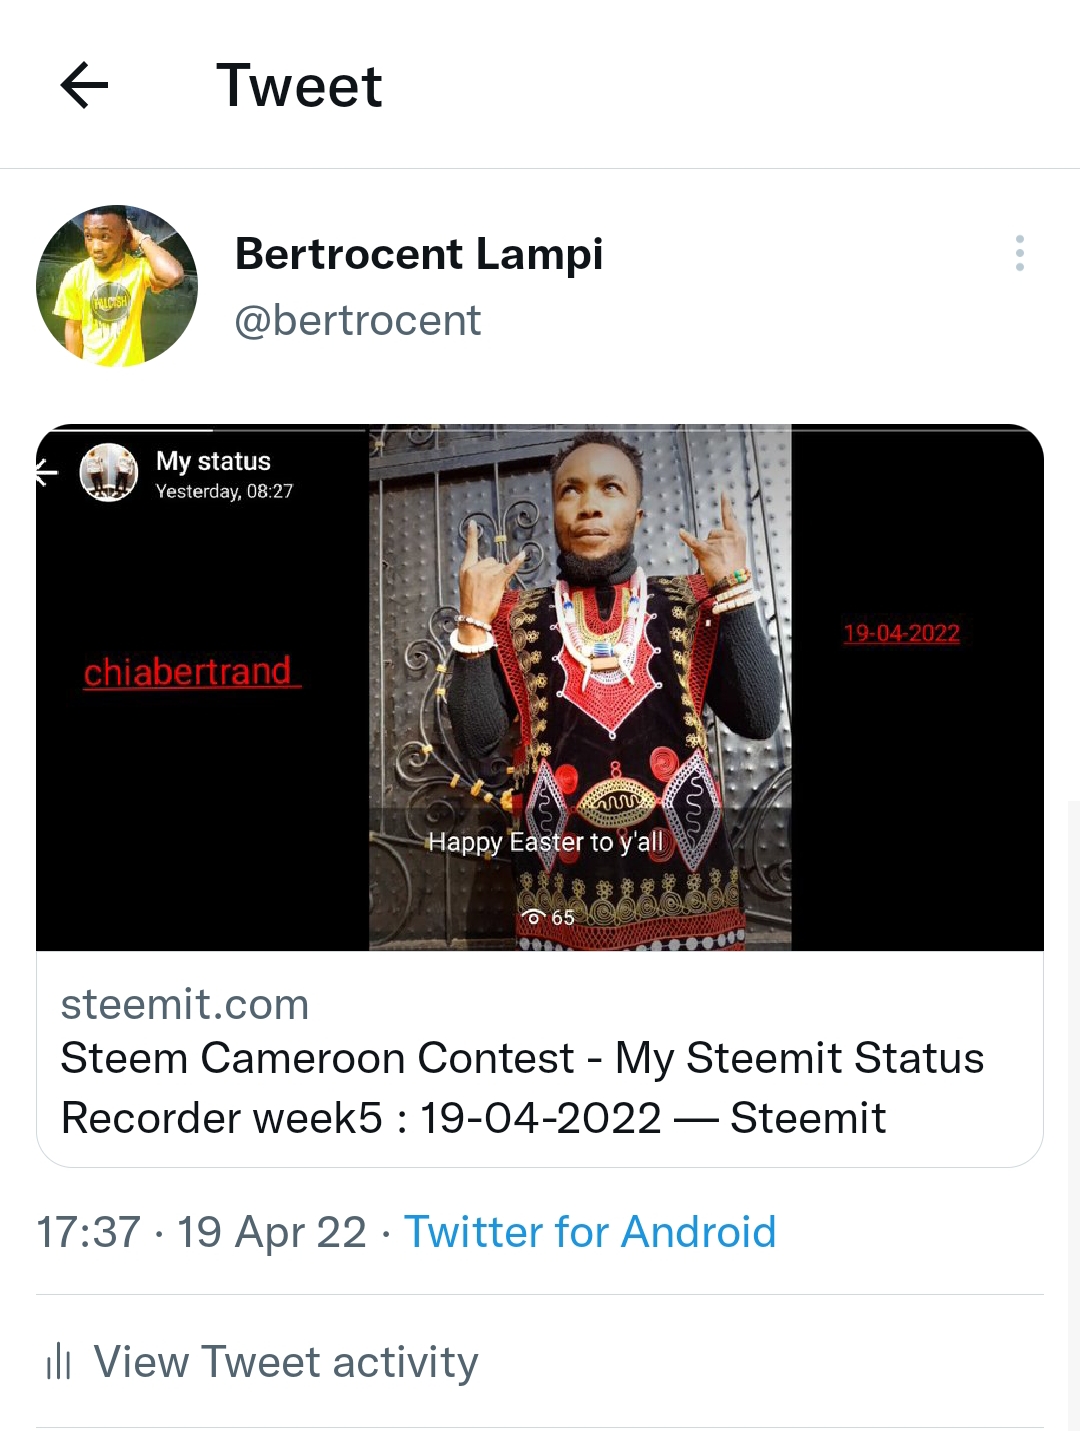
Task: Open View Tweet activity
Action: click(x=286, y=1362)
